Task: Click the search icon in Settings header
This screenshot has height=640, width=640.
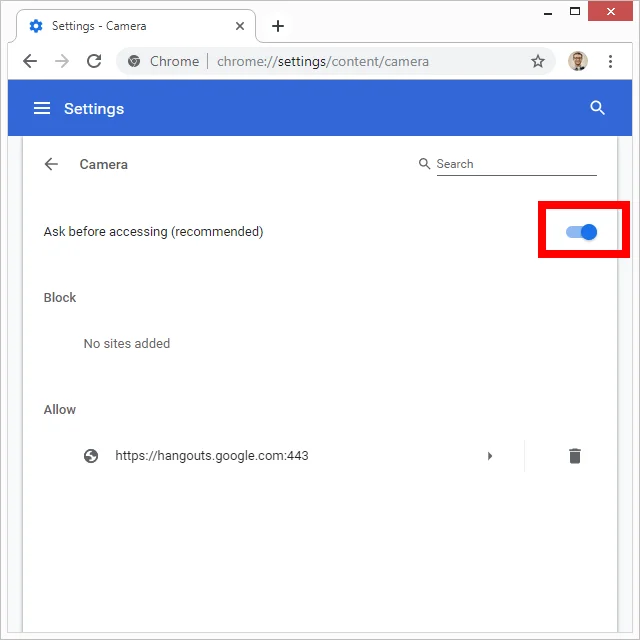Action: click(597, 108)
